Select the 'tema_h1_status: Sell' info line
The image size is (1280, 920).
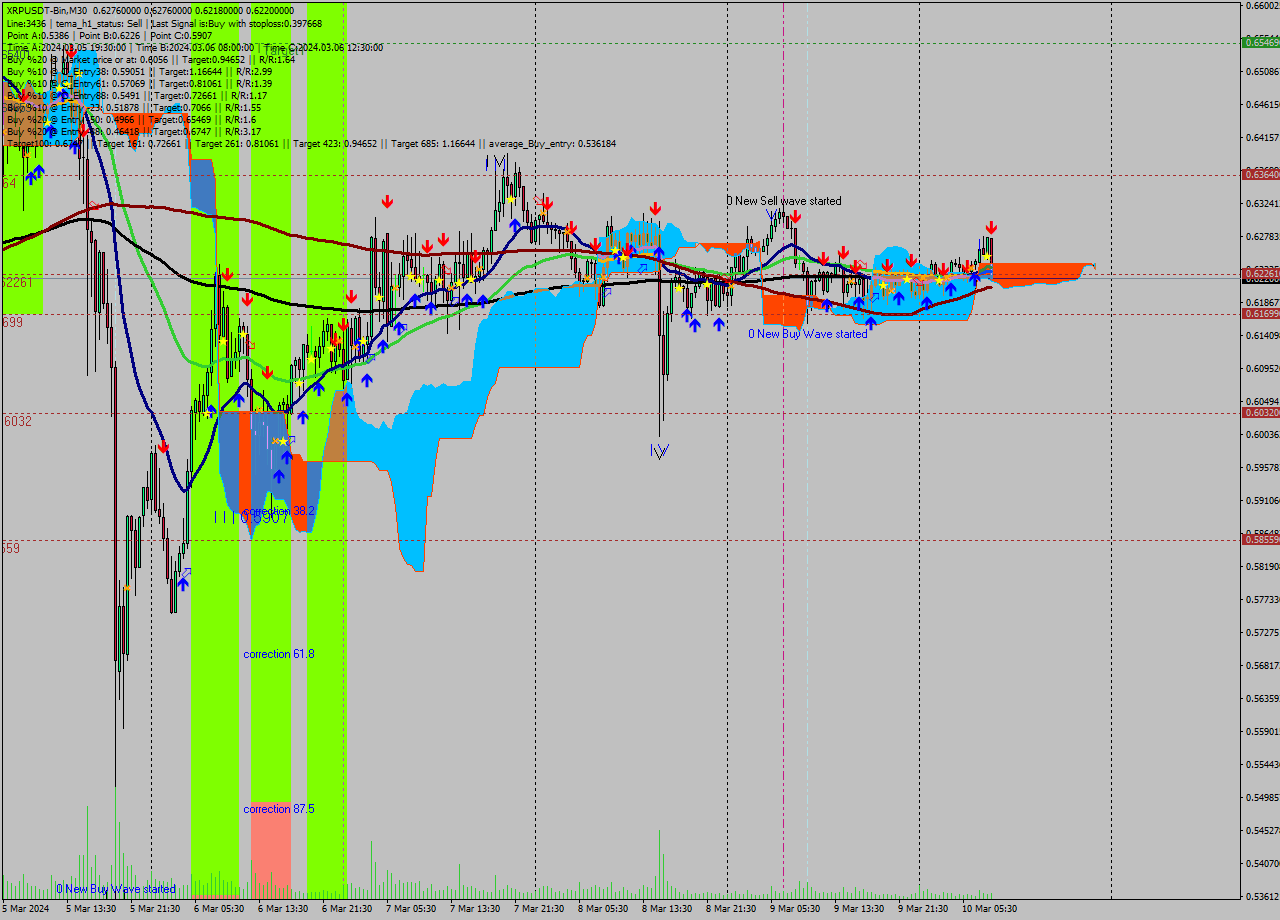pos(98,23)
